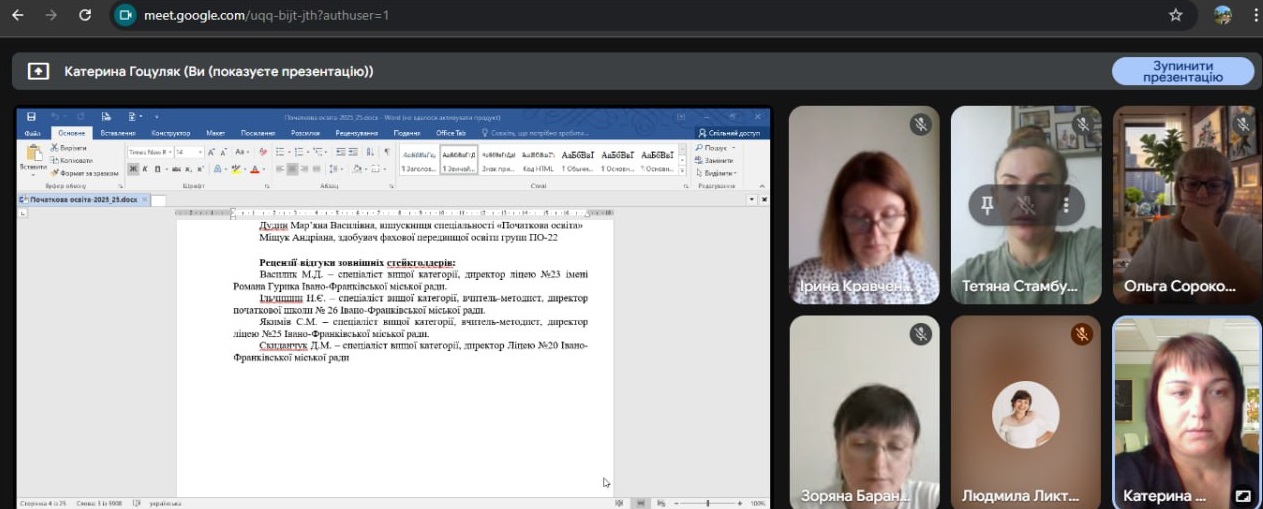Click the Increase indent icon
This screenshot has width=1263, height=509.
coord(353,152)
